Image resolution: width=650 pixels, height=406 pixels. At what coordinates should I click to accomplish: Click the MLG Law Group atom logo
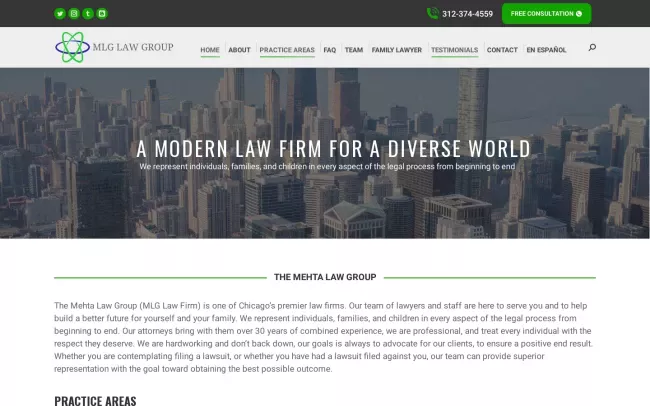coord(73,47)
